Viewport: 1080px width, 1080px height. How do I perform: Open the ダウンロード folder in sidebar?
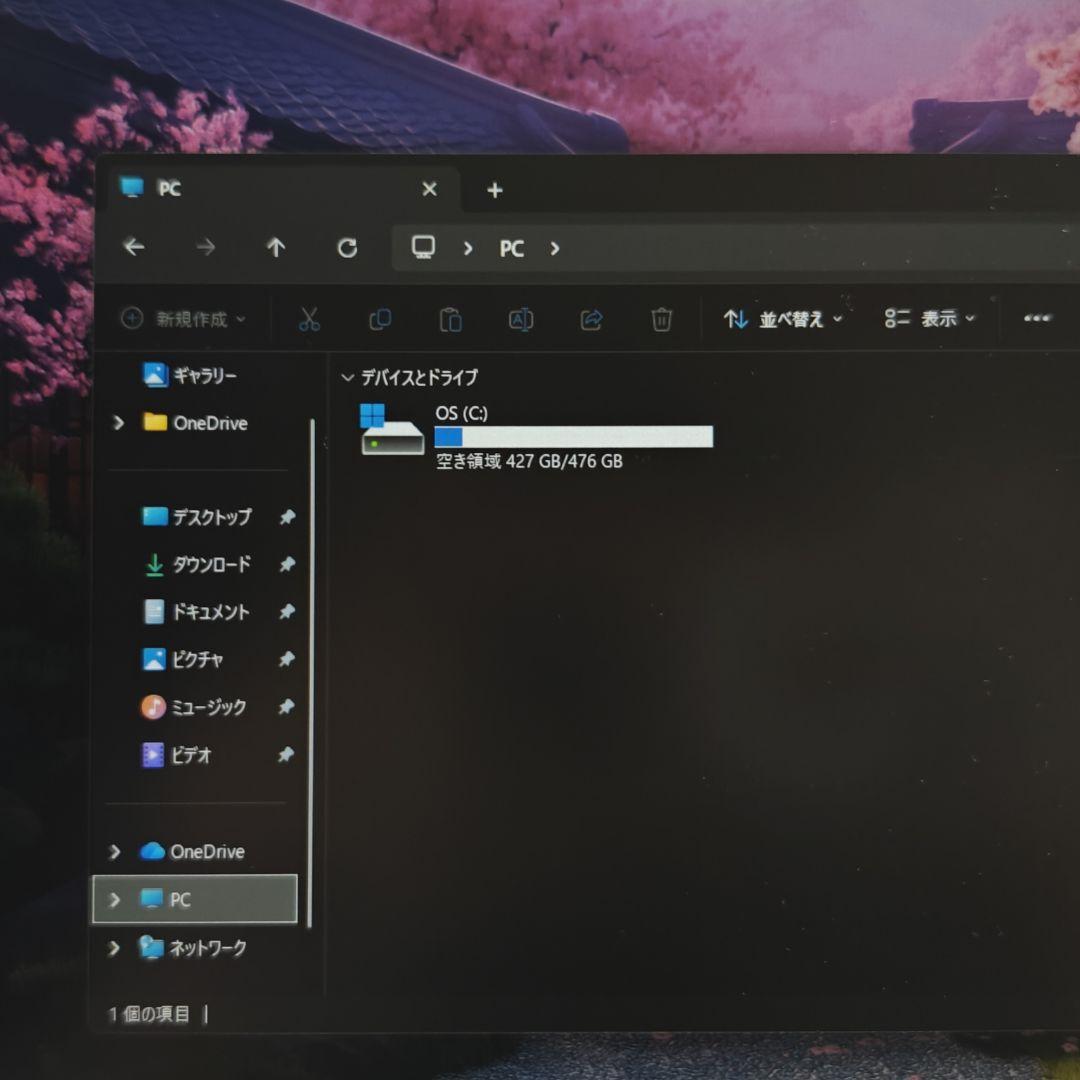(209, 565)
